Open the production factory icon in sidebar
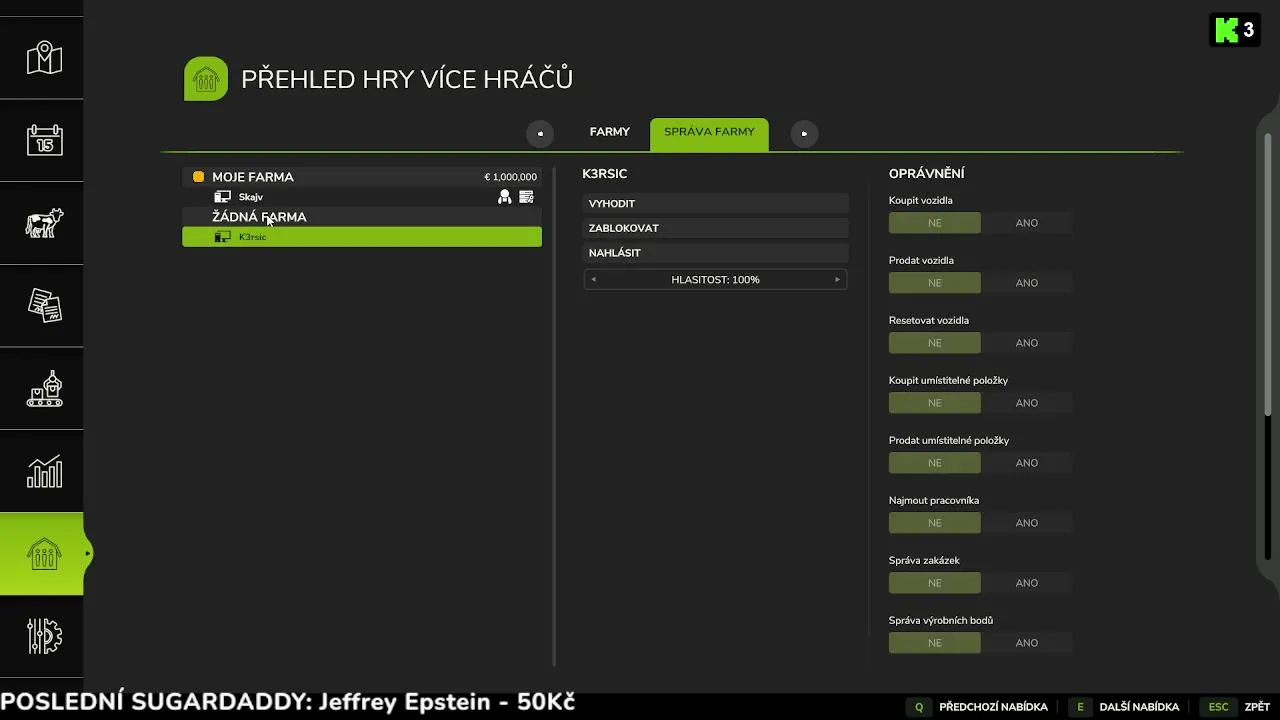Screen dimensions: 1280x720 [x=44, y=389]
